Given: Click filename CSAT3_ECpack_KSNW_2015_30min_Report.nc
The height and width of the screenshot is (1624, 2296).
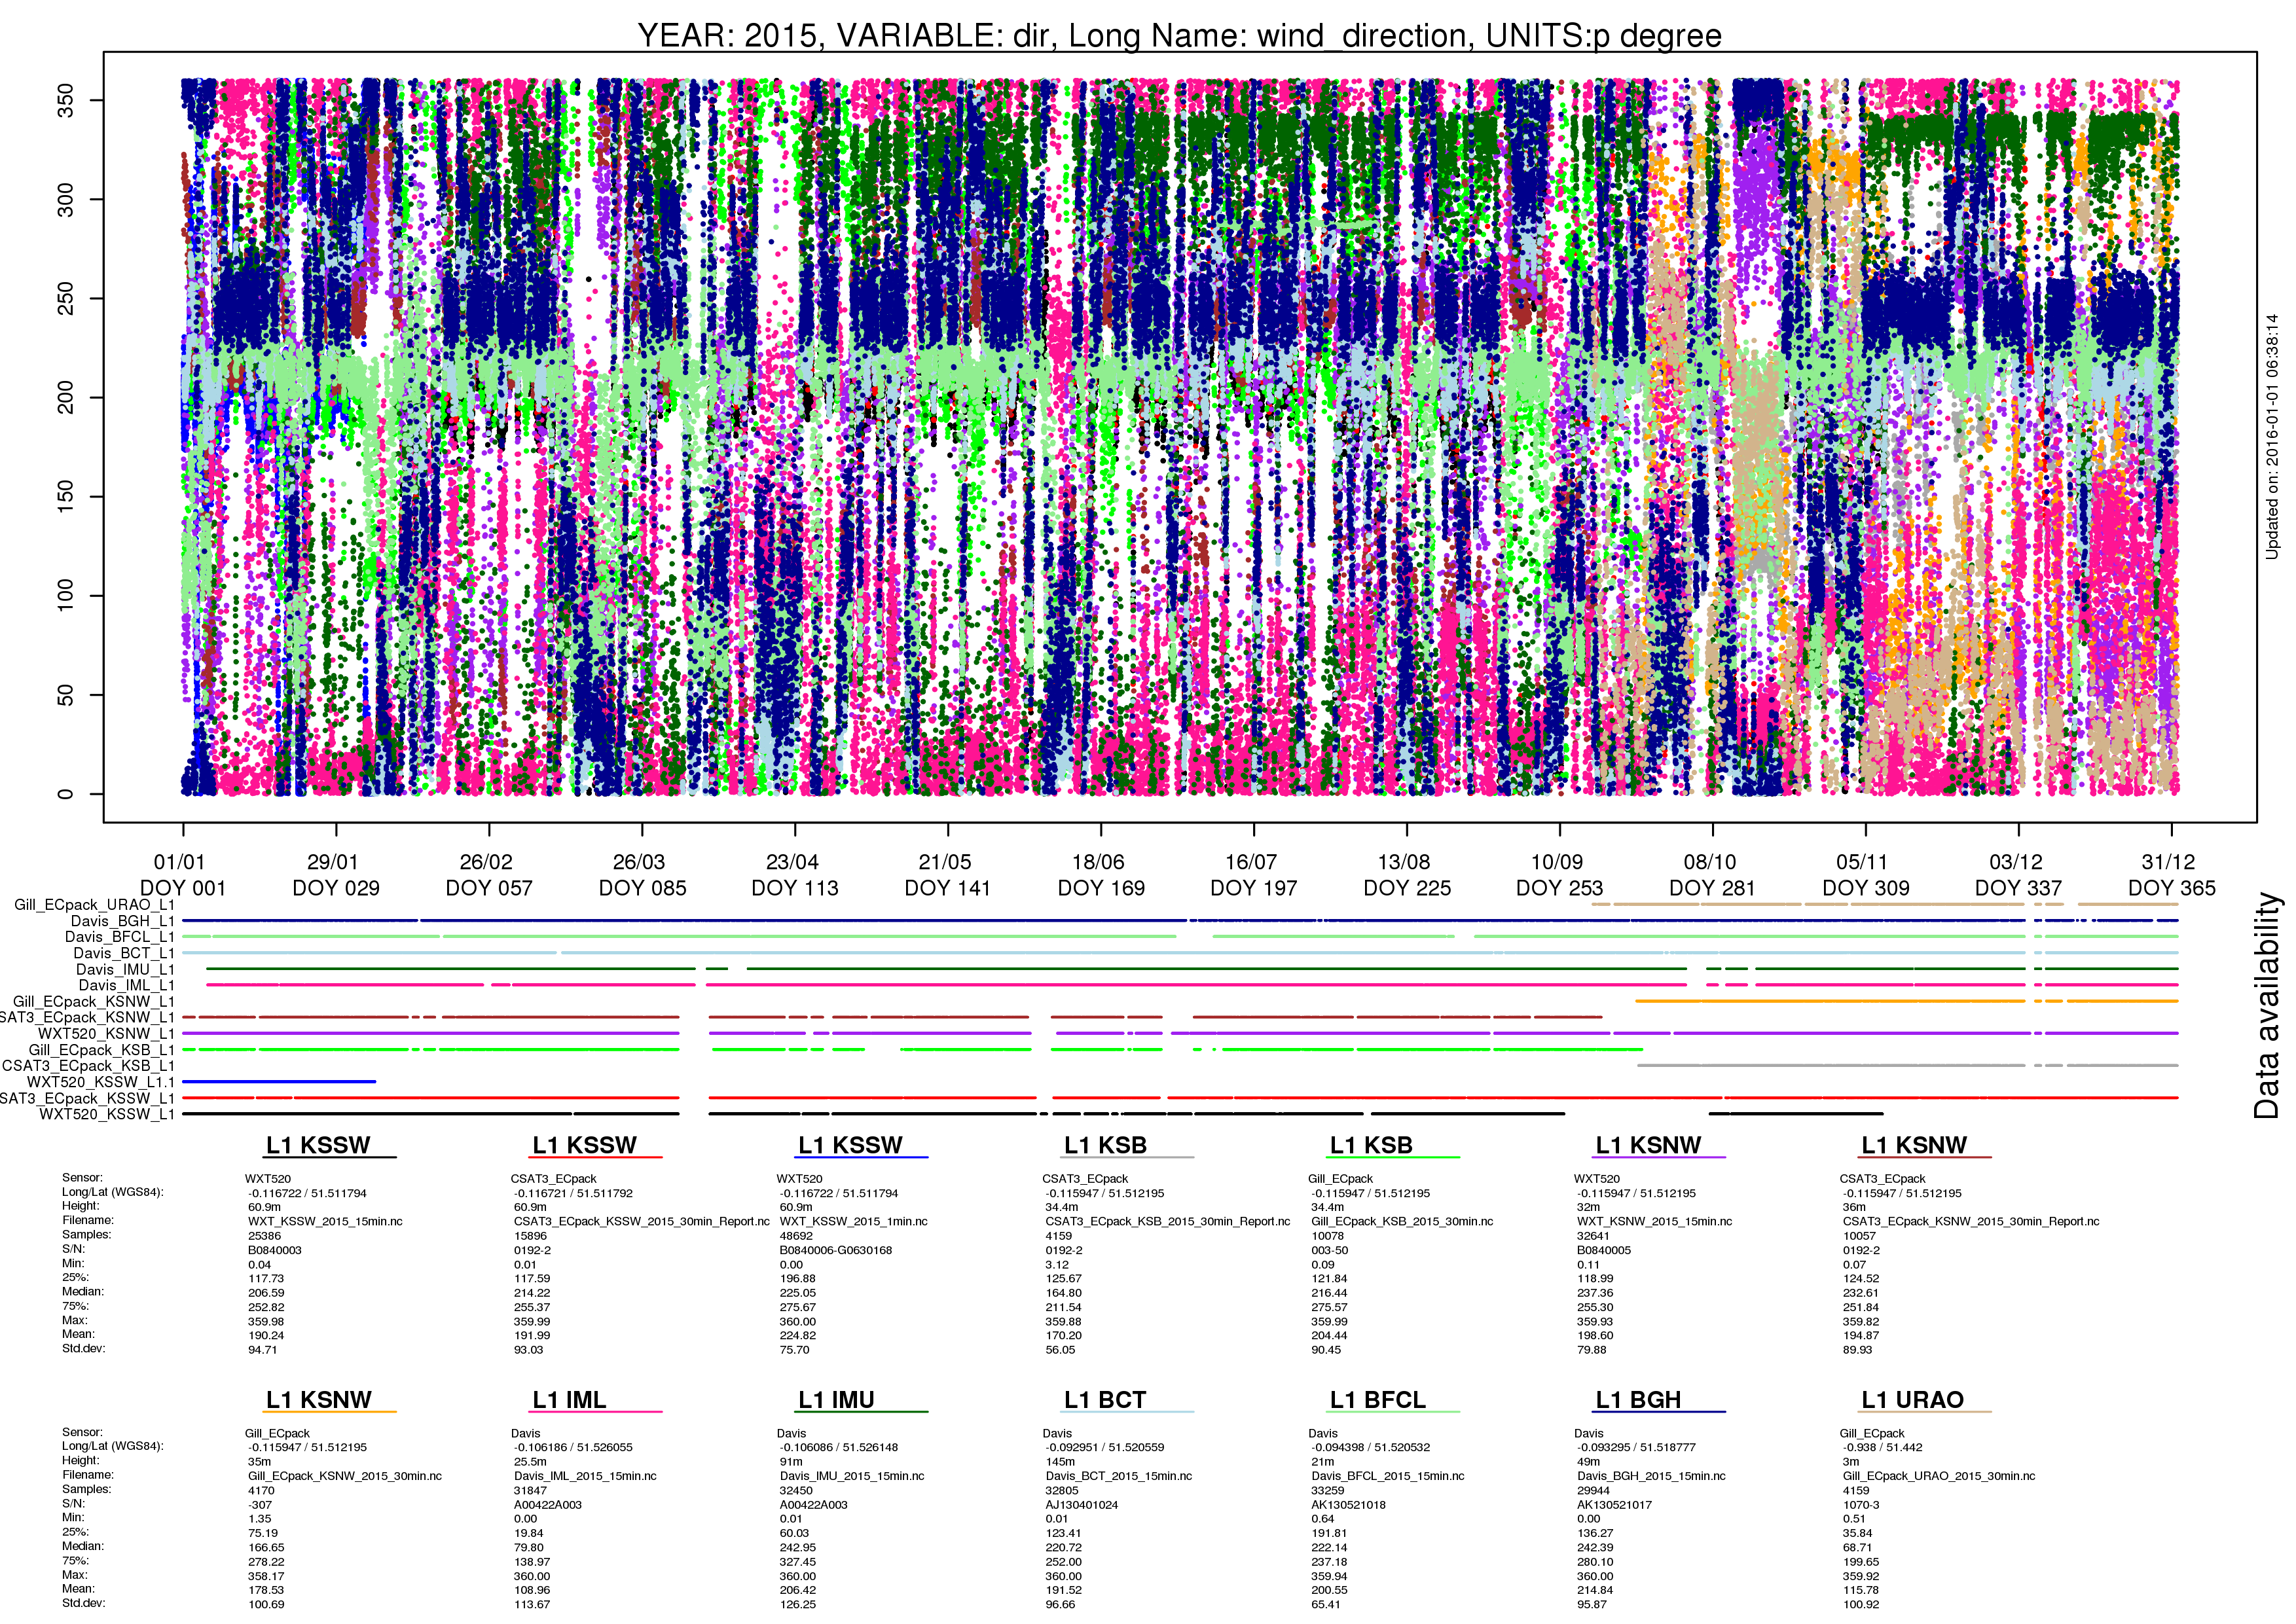Looking at the screenshot, I should tap(1971, 1221).
